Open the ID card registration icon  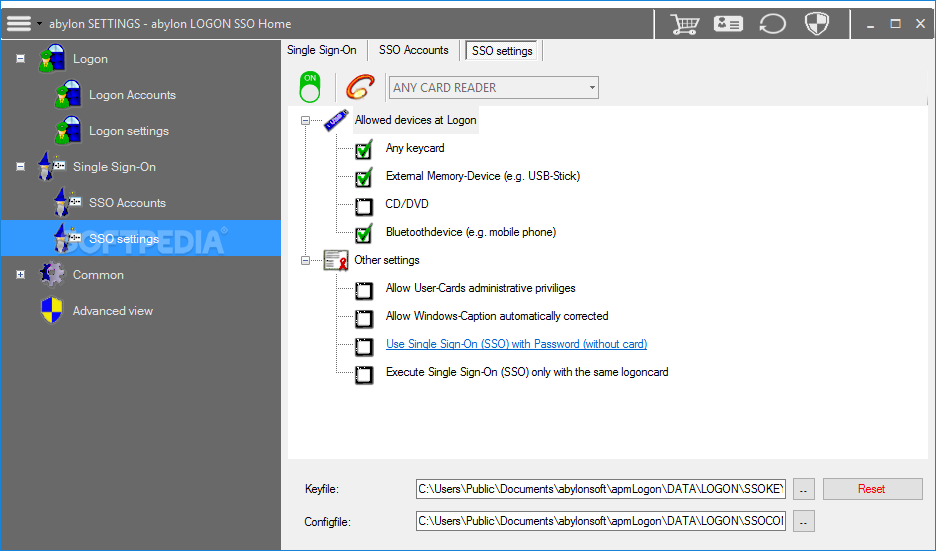click(728, 24)
